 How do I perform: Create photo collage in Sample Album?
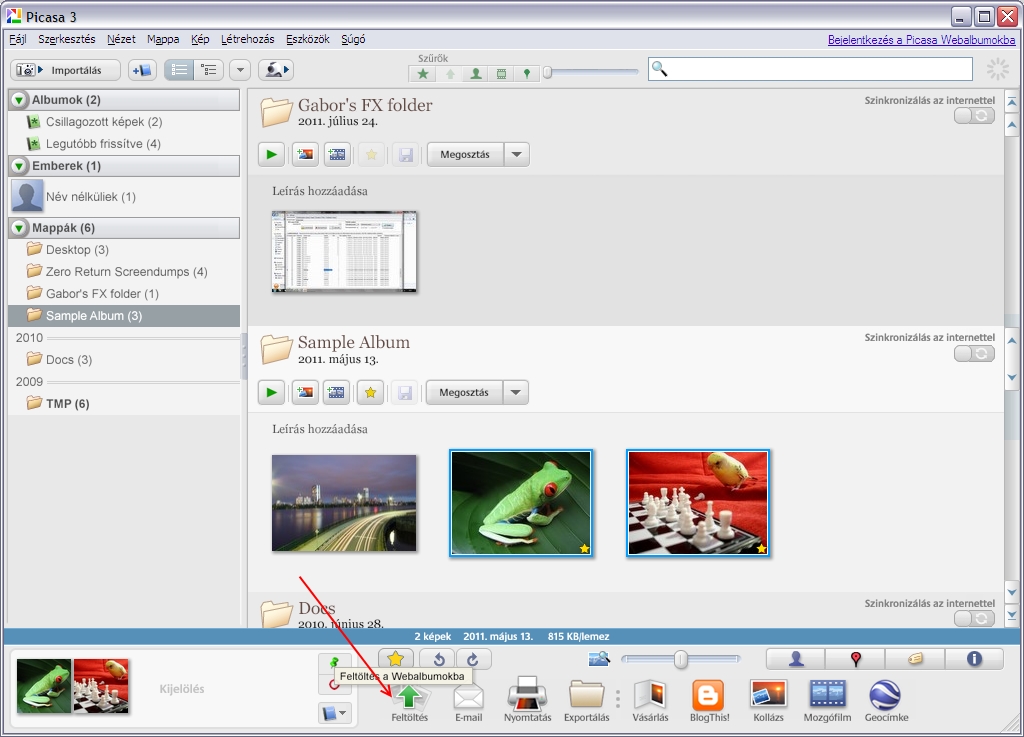[305, 392]
